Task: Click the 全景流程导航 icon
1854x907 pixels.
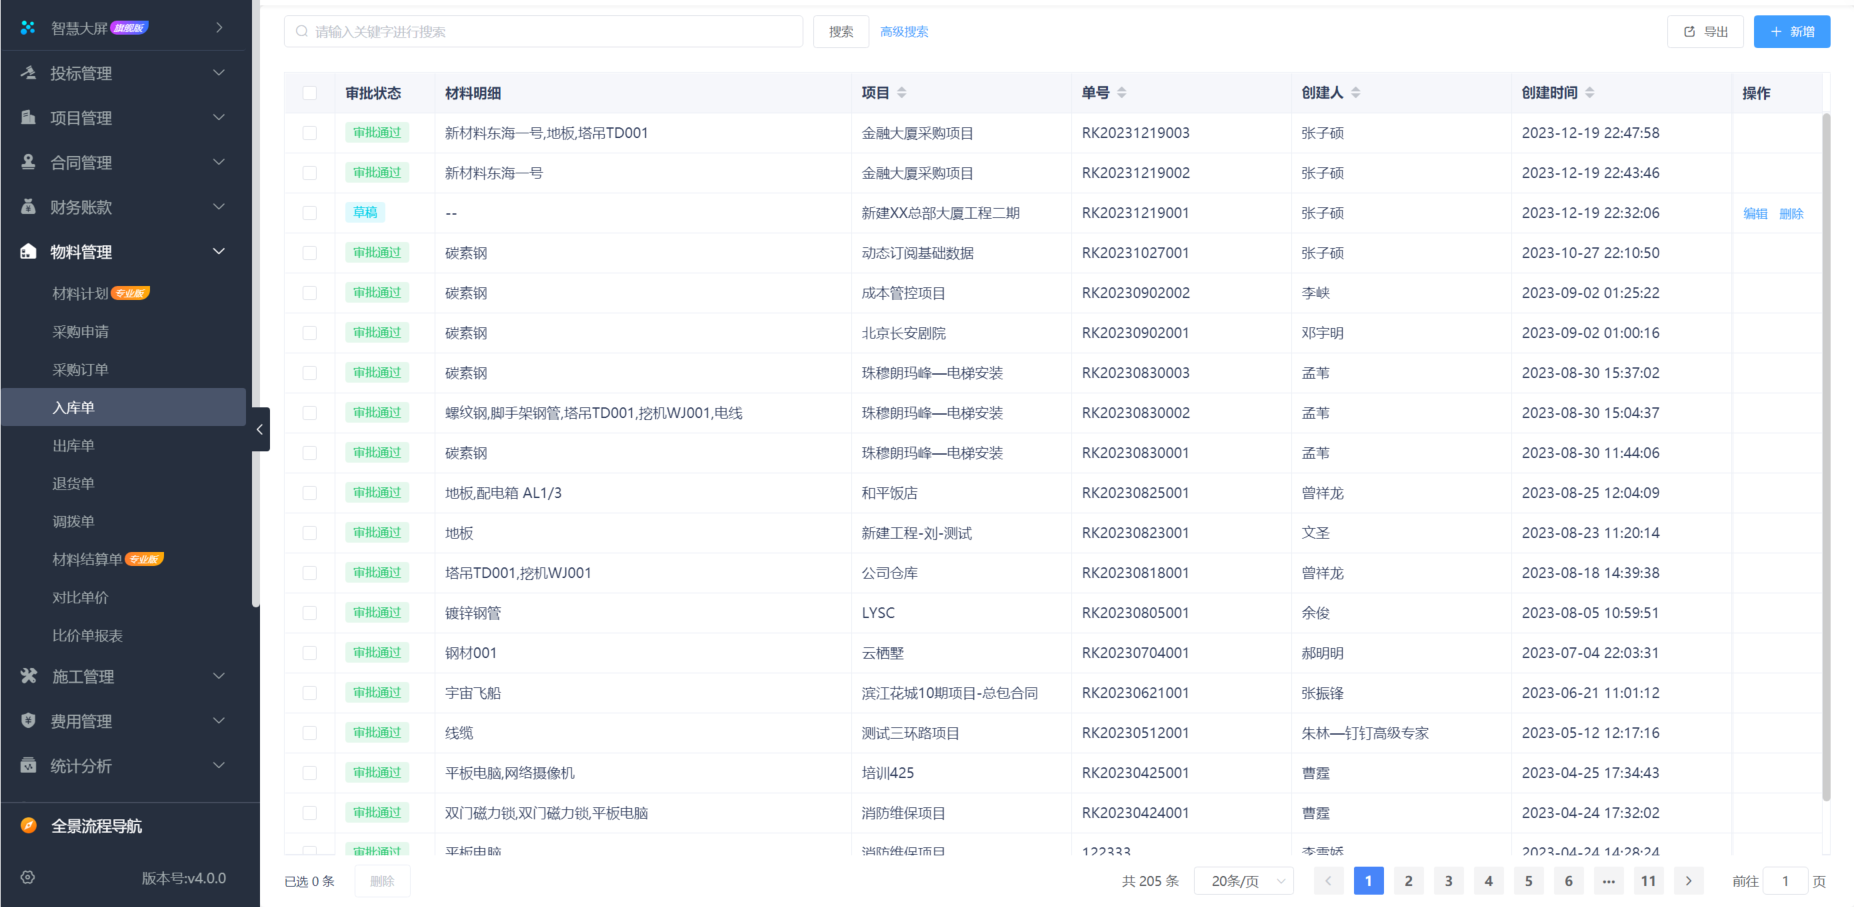Action: (27, 825)
